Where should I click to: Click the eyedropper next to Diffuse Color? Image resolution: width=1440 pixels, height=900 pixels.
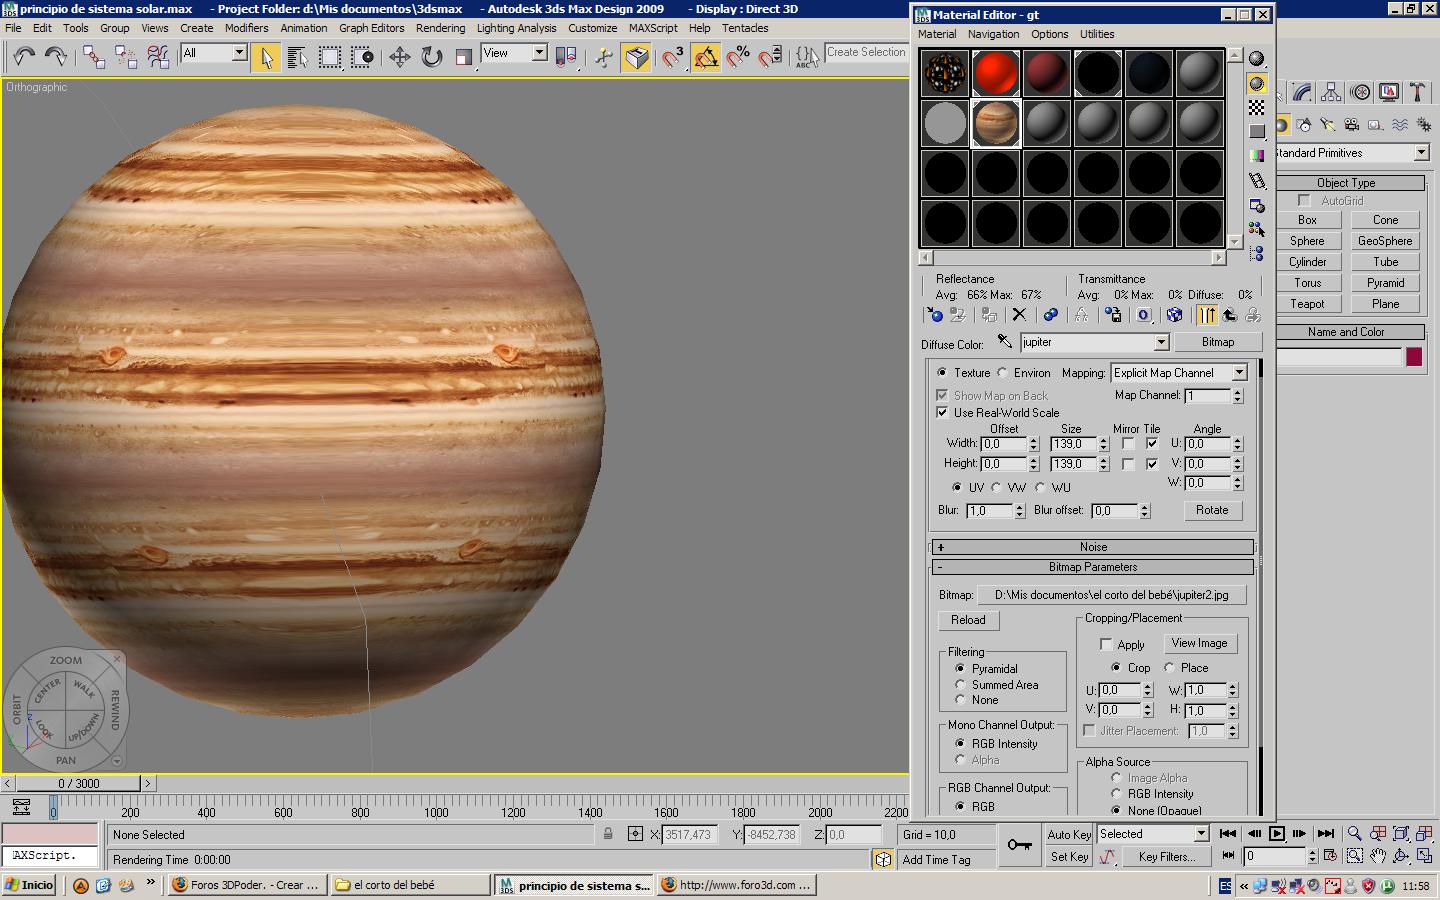click(1005, 342)
